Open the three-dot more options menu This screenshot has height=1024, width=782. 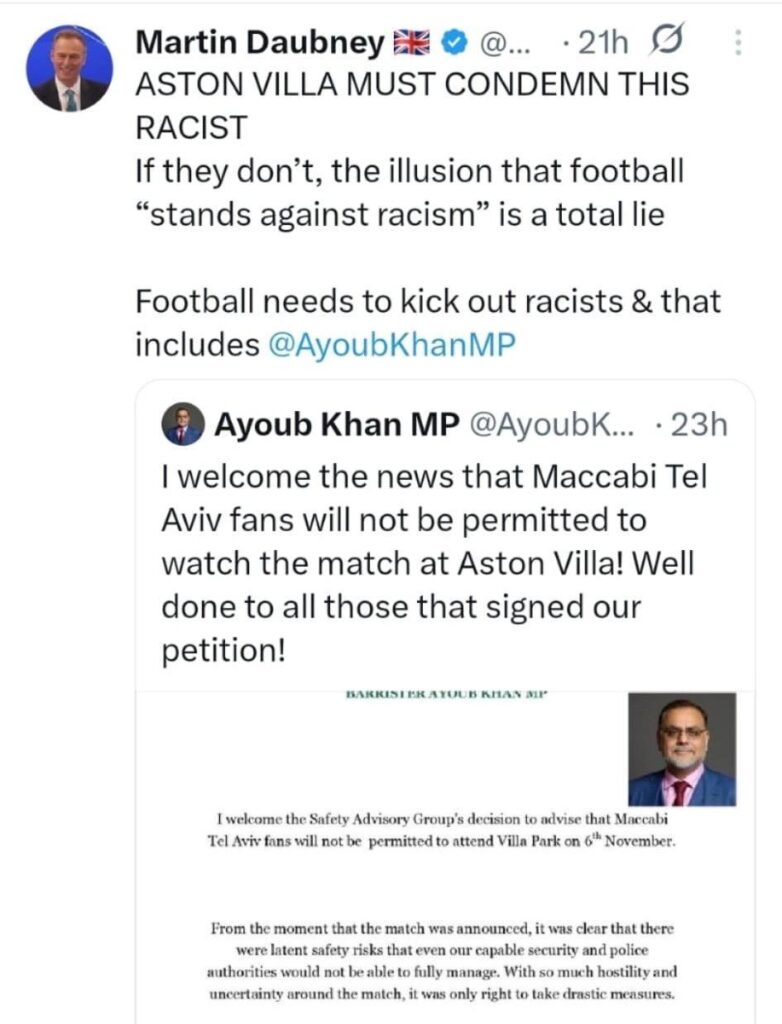(x=738, y=42)
